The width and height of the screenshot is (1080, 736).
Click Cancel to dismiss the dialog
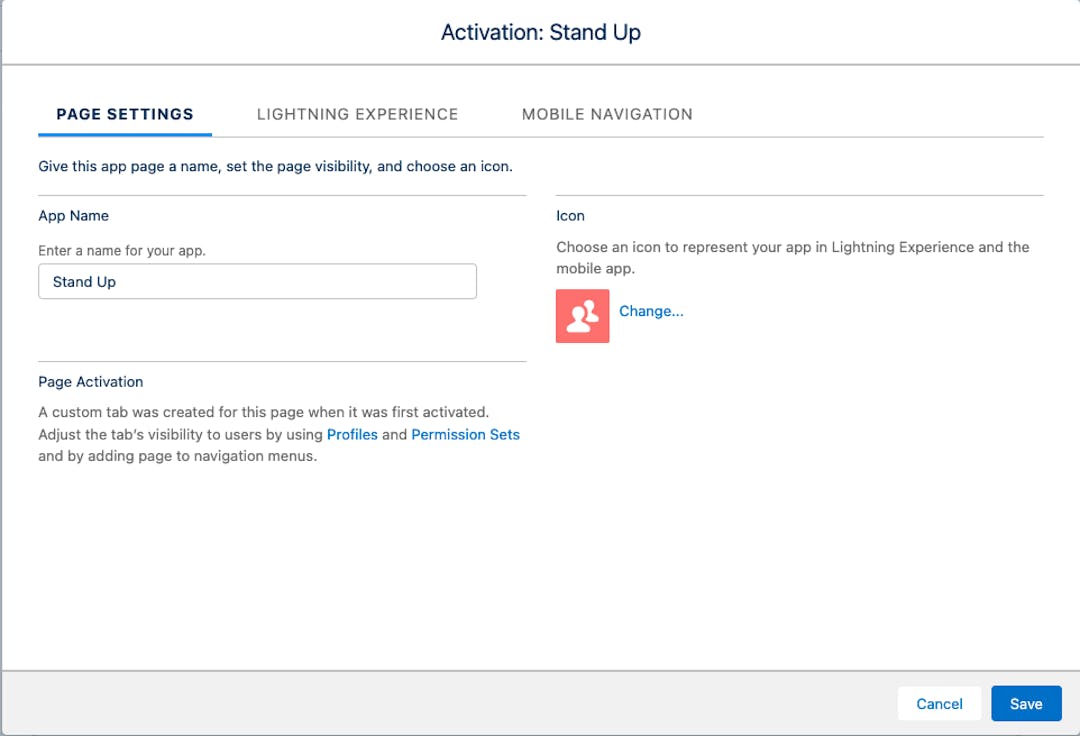coord(939,703)
